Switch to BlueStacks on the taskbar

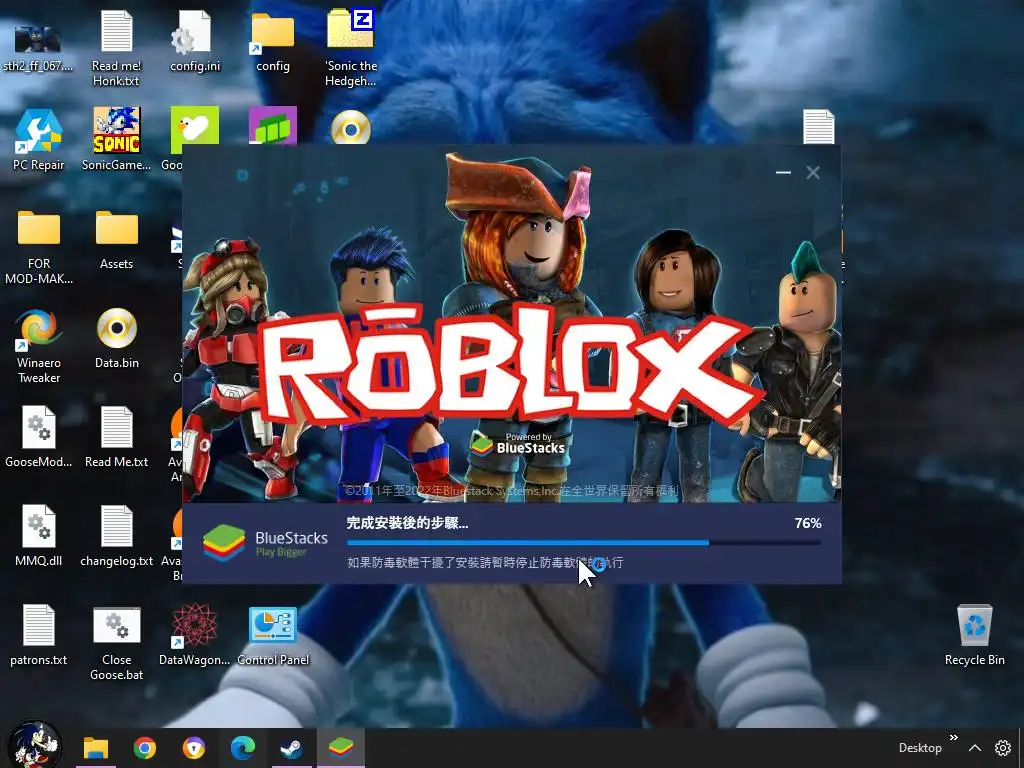[x=340, y=747]
